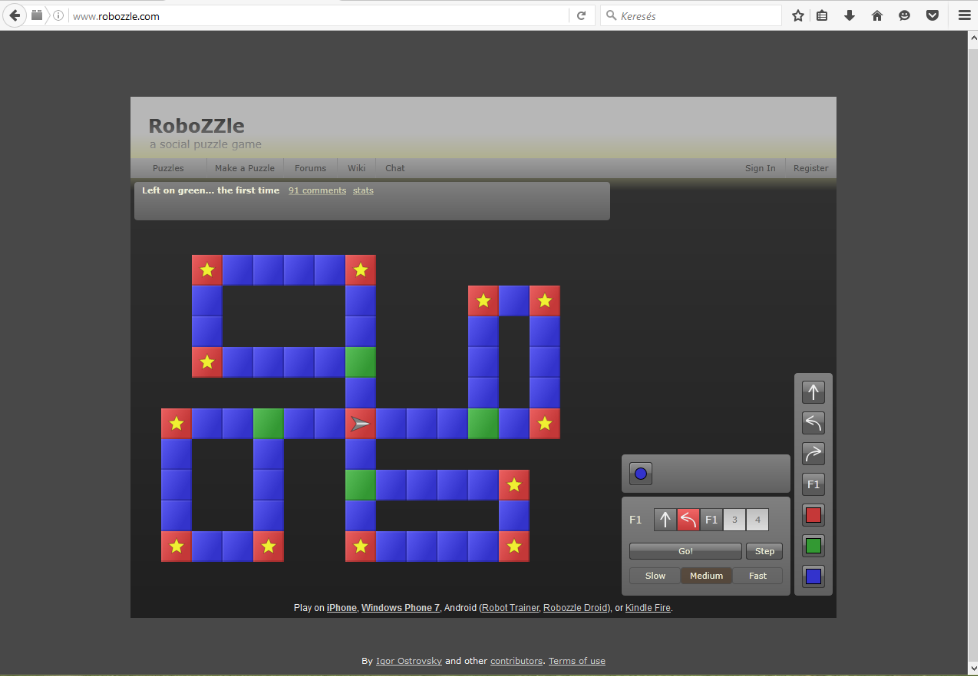Click the blue circle condition icon
The image size is (978, 676).
click(641, 474)
